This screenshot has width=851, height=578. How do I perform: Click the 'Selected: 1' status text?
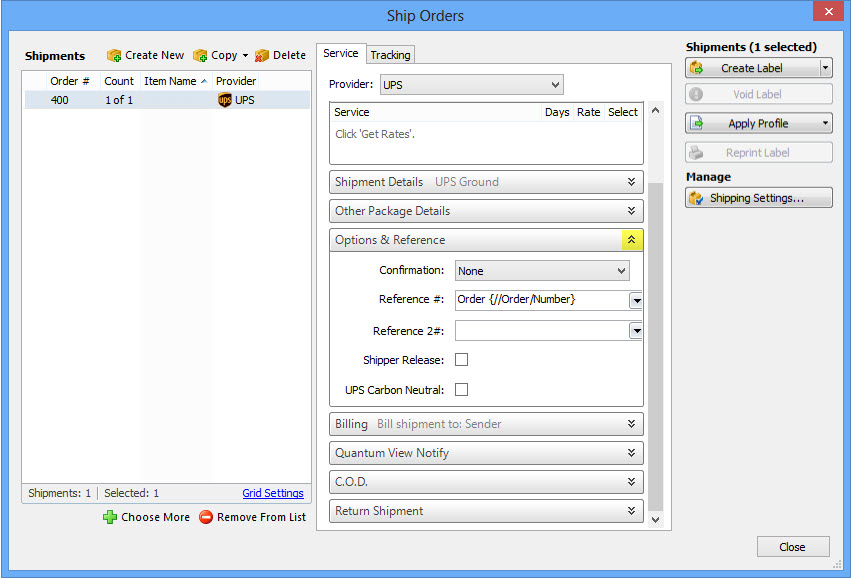[x=132, y=493]
